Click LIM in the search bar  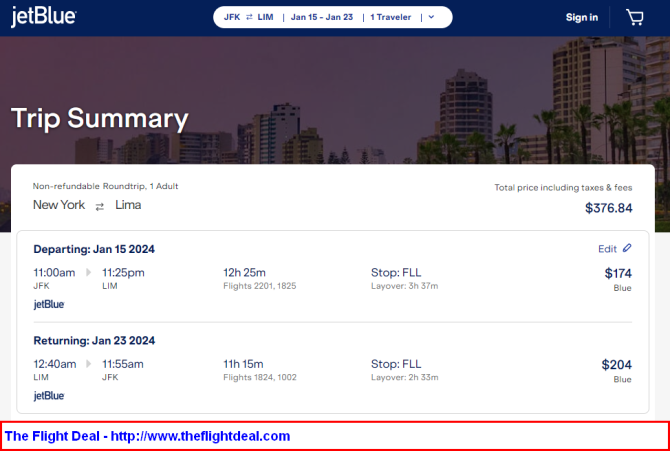tap(265, 18)
